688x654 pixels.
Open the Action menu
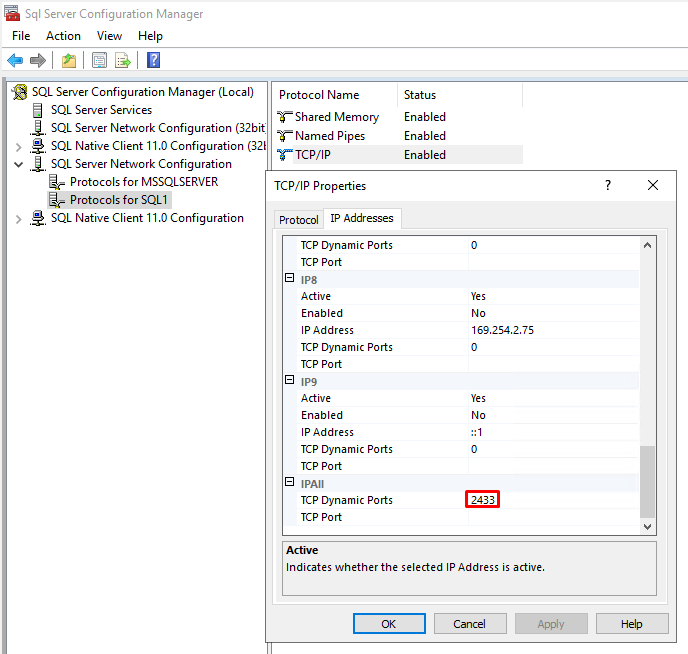(x=63, y=36)
